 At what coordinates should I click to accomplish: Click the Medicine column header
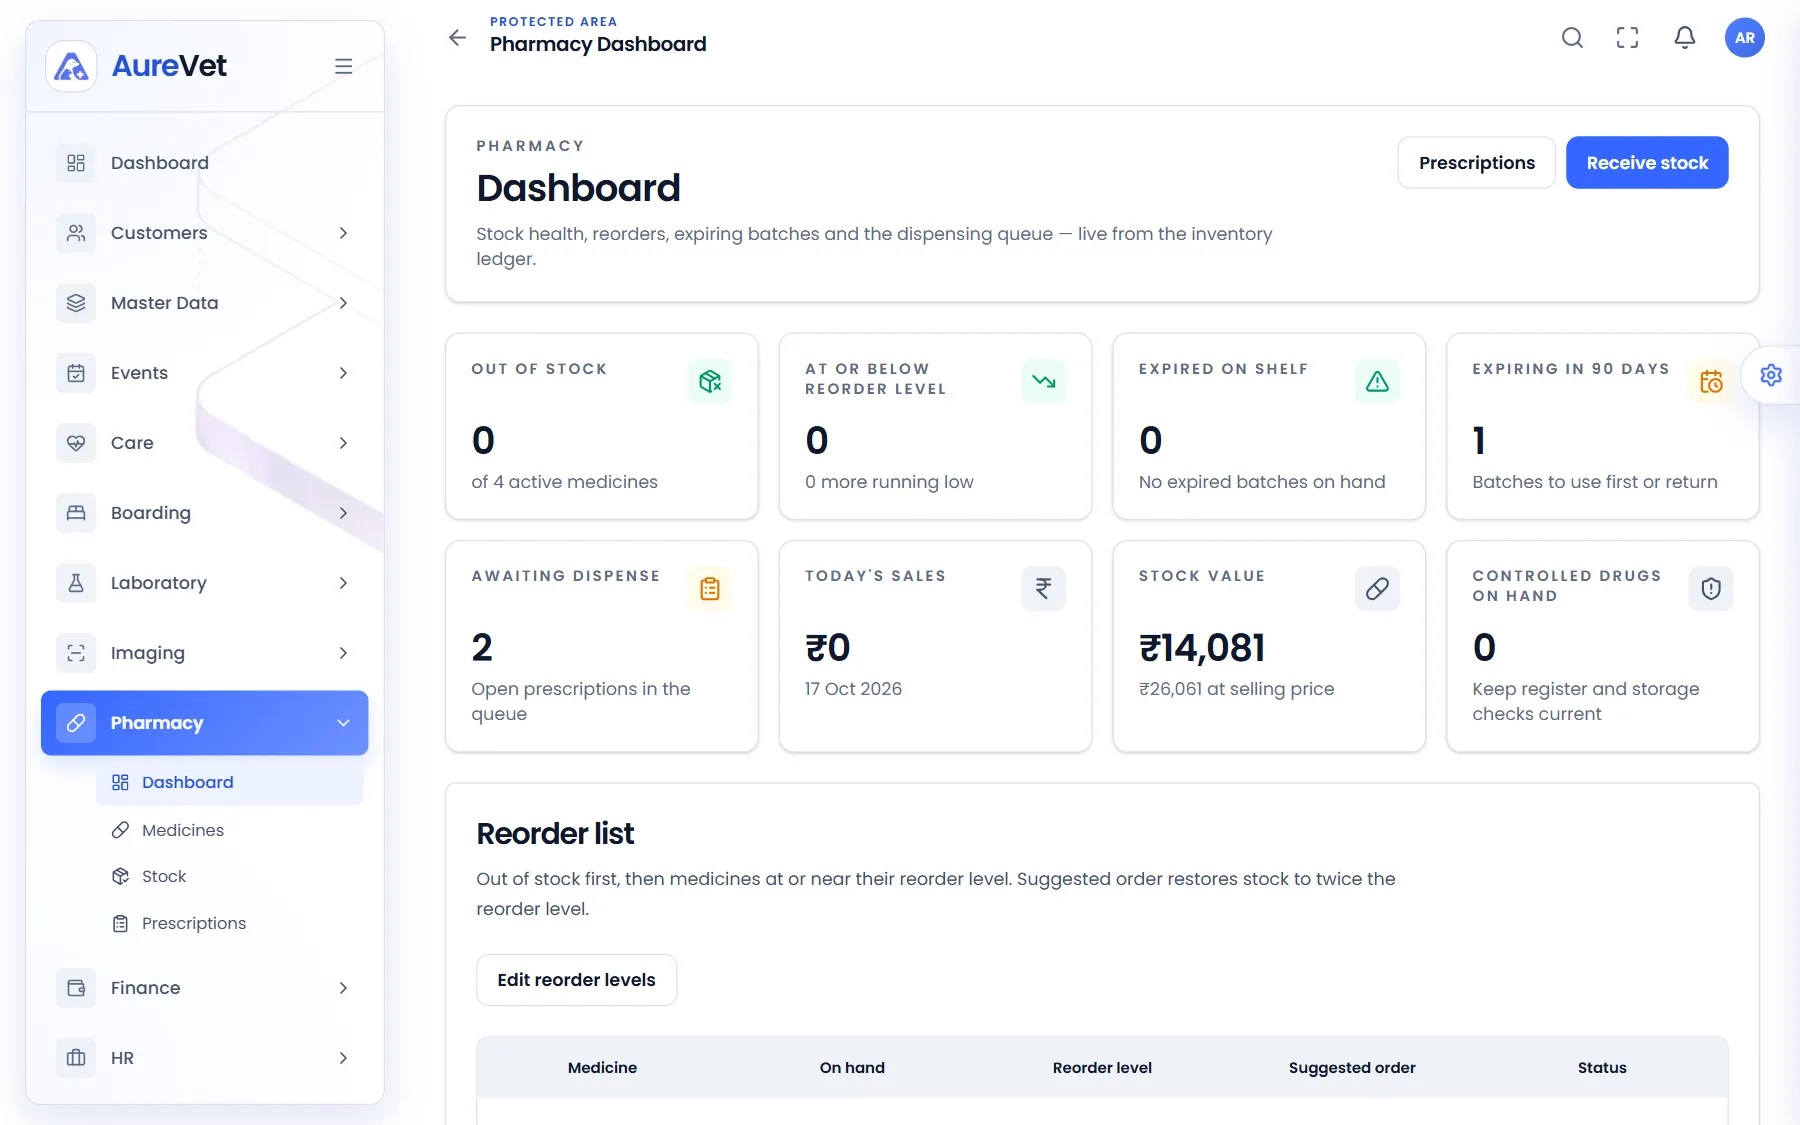tap(602, 1068)
